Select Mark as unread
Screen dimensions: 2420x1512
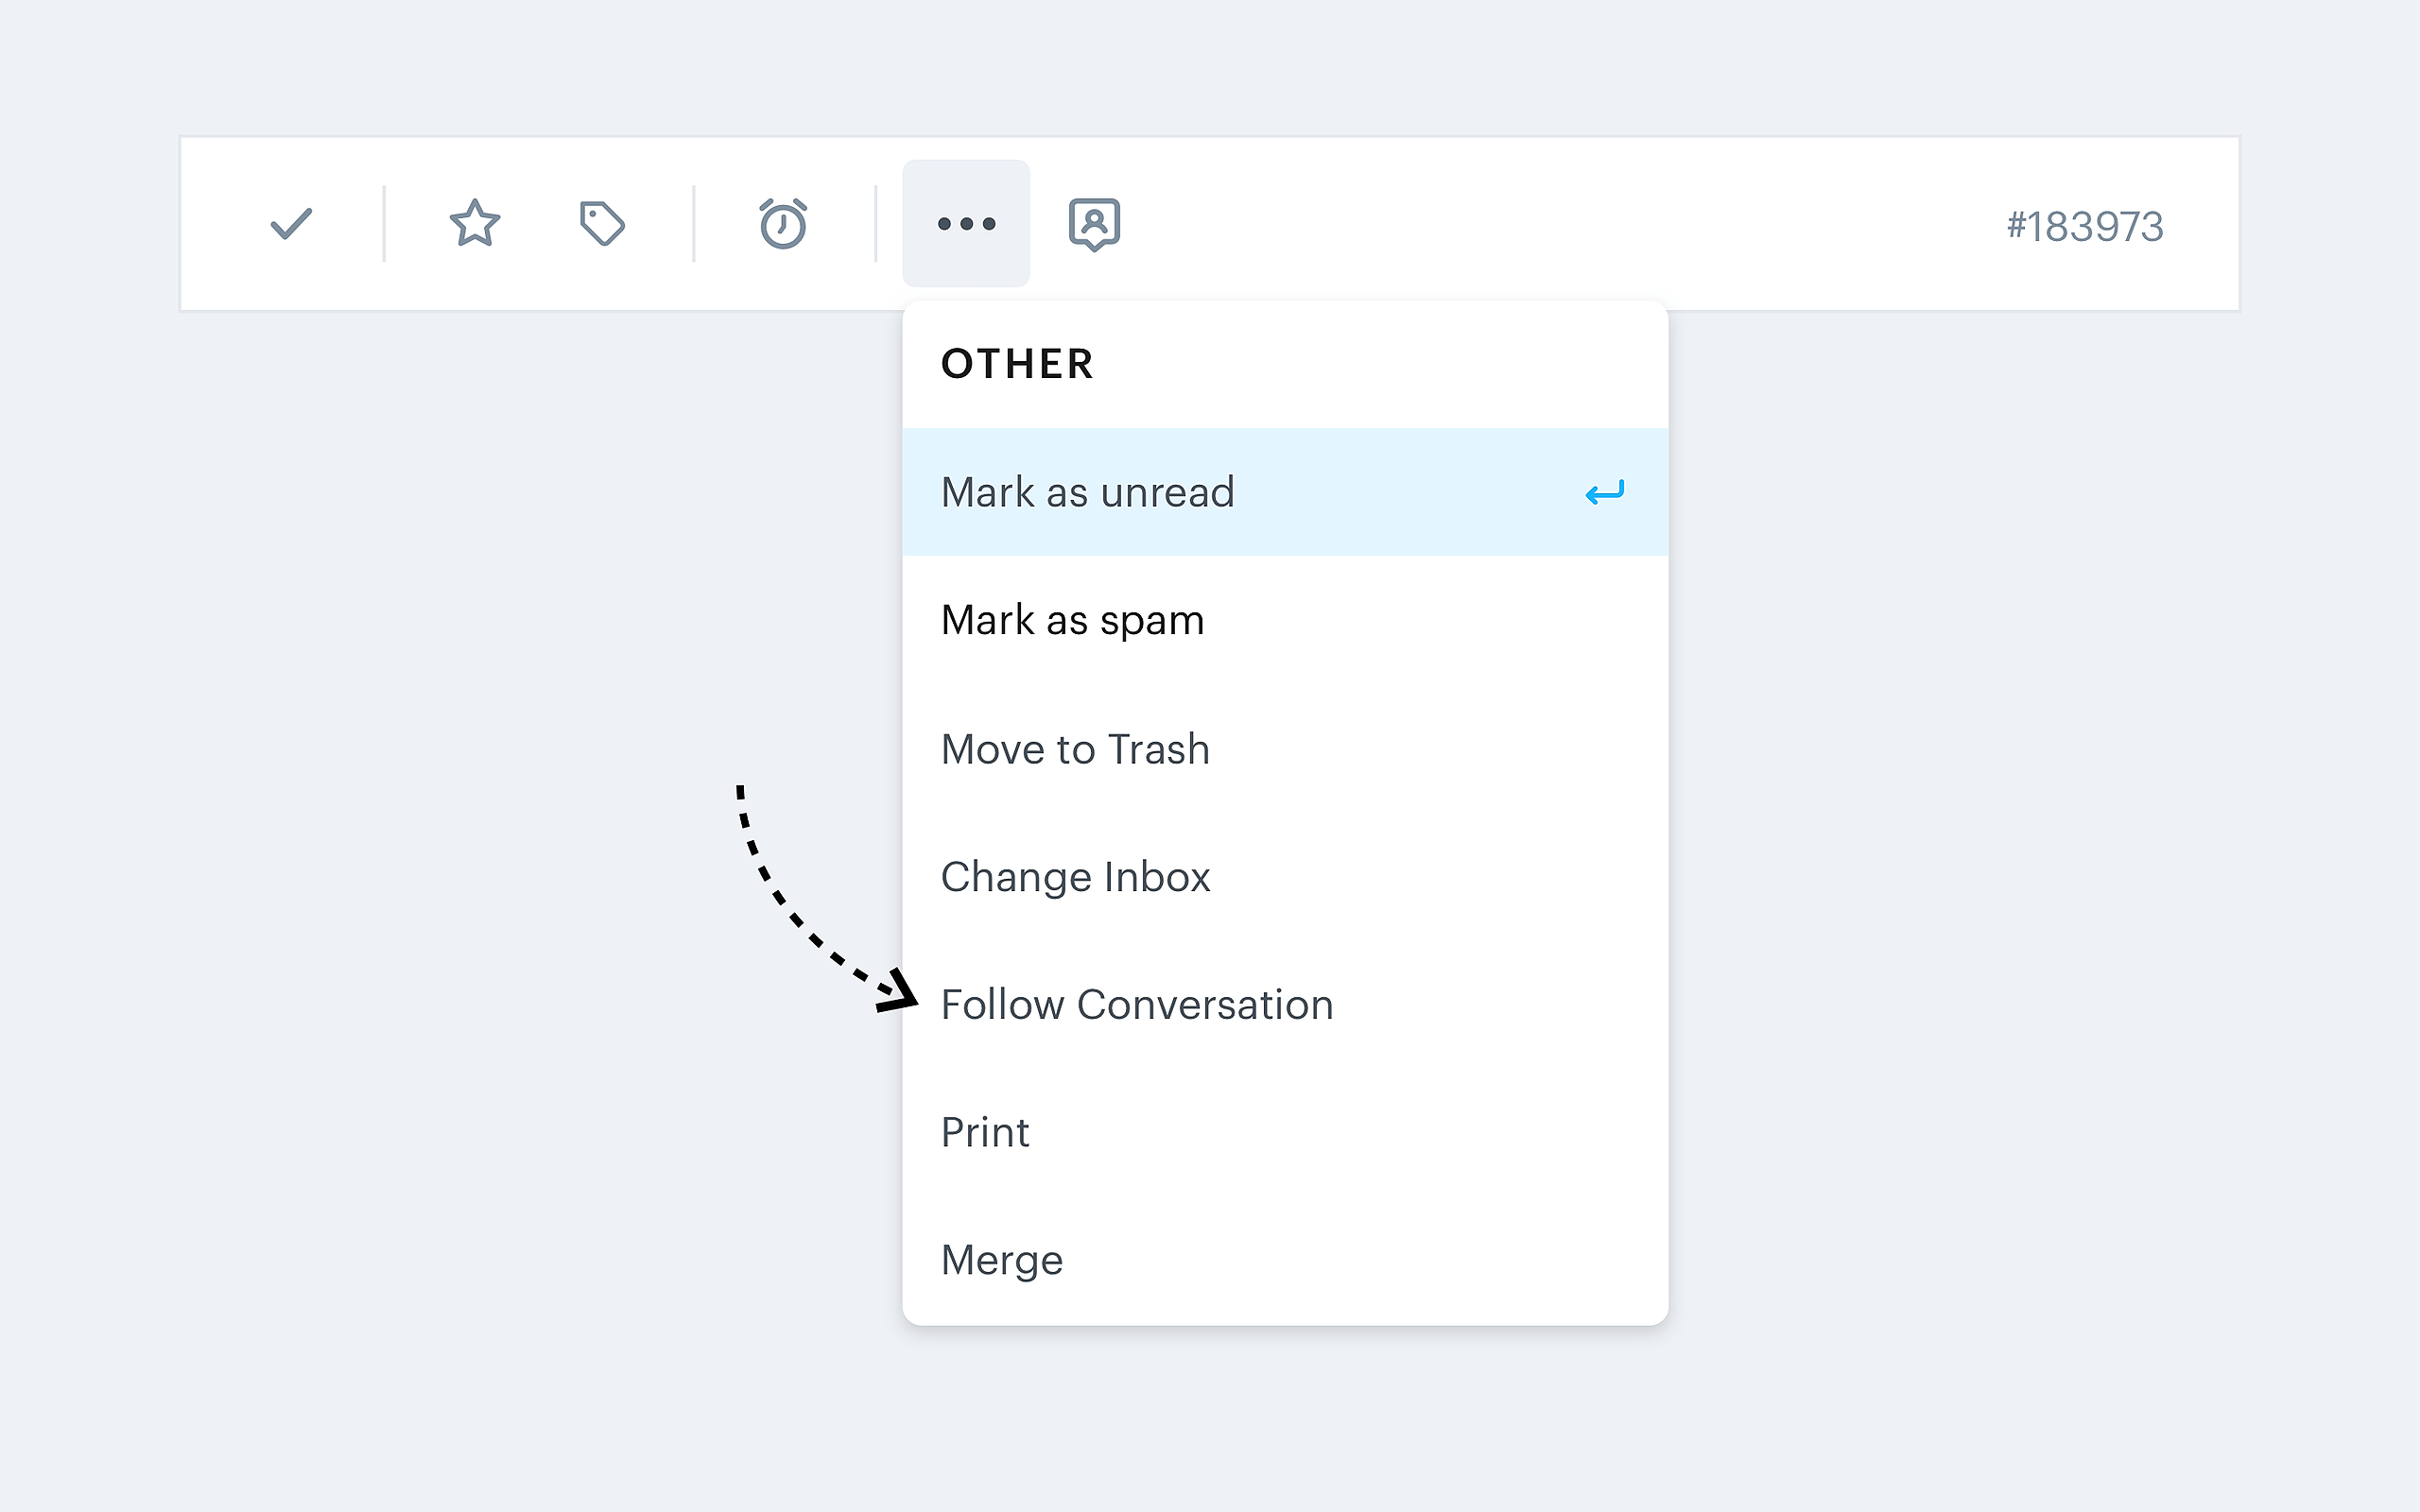1087,493
